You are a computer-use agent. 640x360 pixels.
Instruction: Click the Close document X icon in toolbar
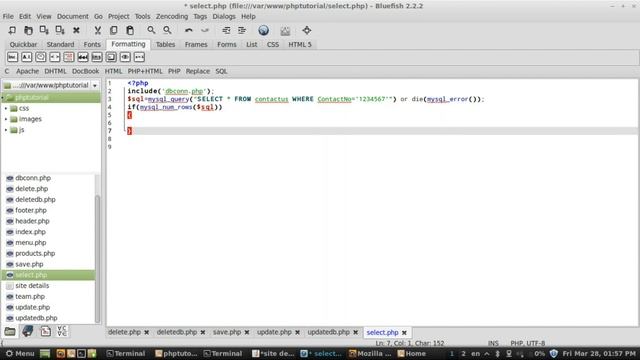(x=76, y=30)
